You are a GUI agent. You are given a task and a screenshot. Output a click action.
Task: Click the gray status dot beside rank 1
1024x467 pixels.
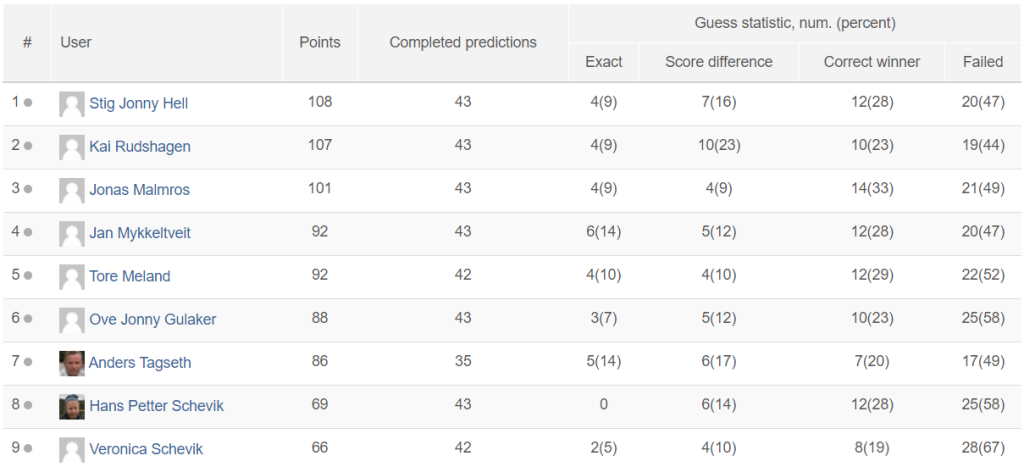point(28,103)
